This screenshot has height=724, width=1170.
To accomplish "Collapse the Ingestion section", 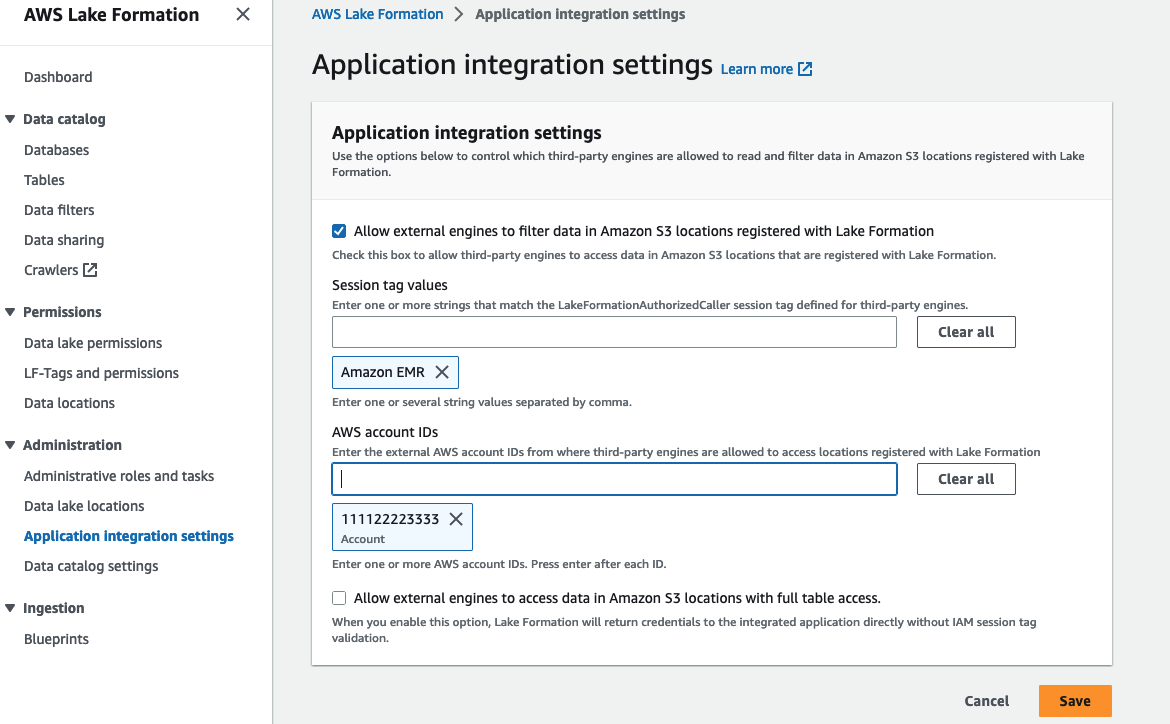I will coord(8,607).
